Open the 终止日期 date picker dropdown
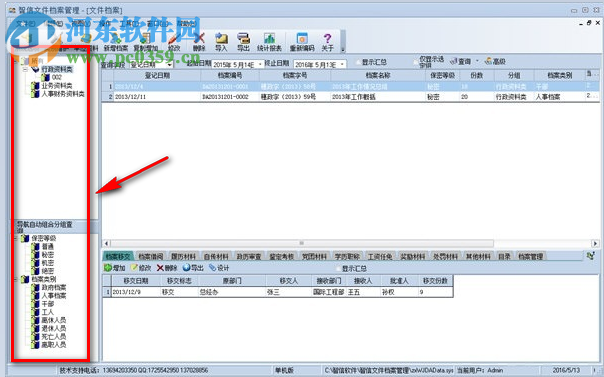The image size is (604, 377). click(342, 64)
